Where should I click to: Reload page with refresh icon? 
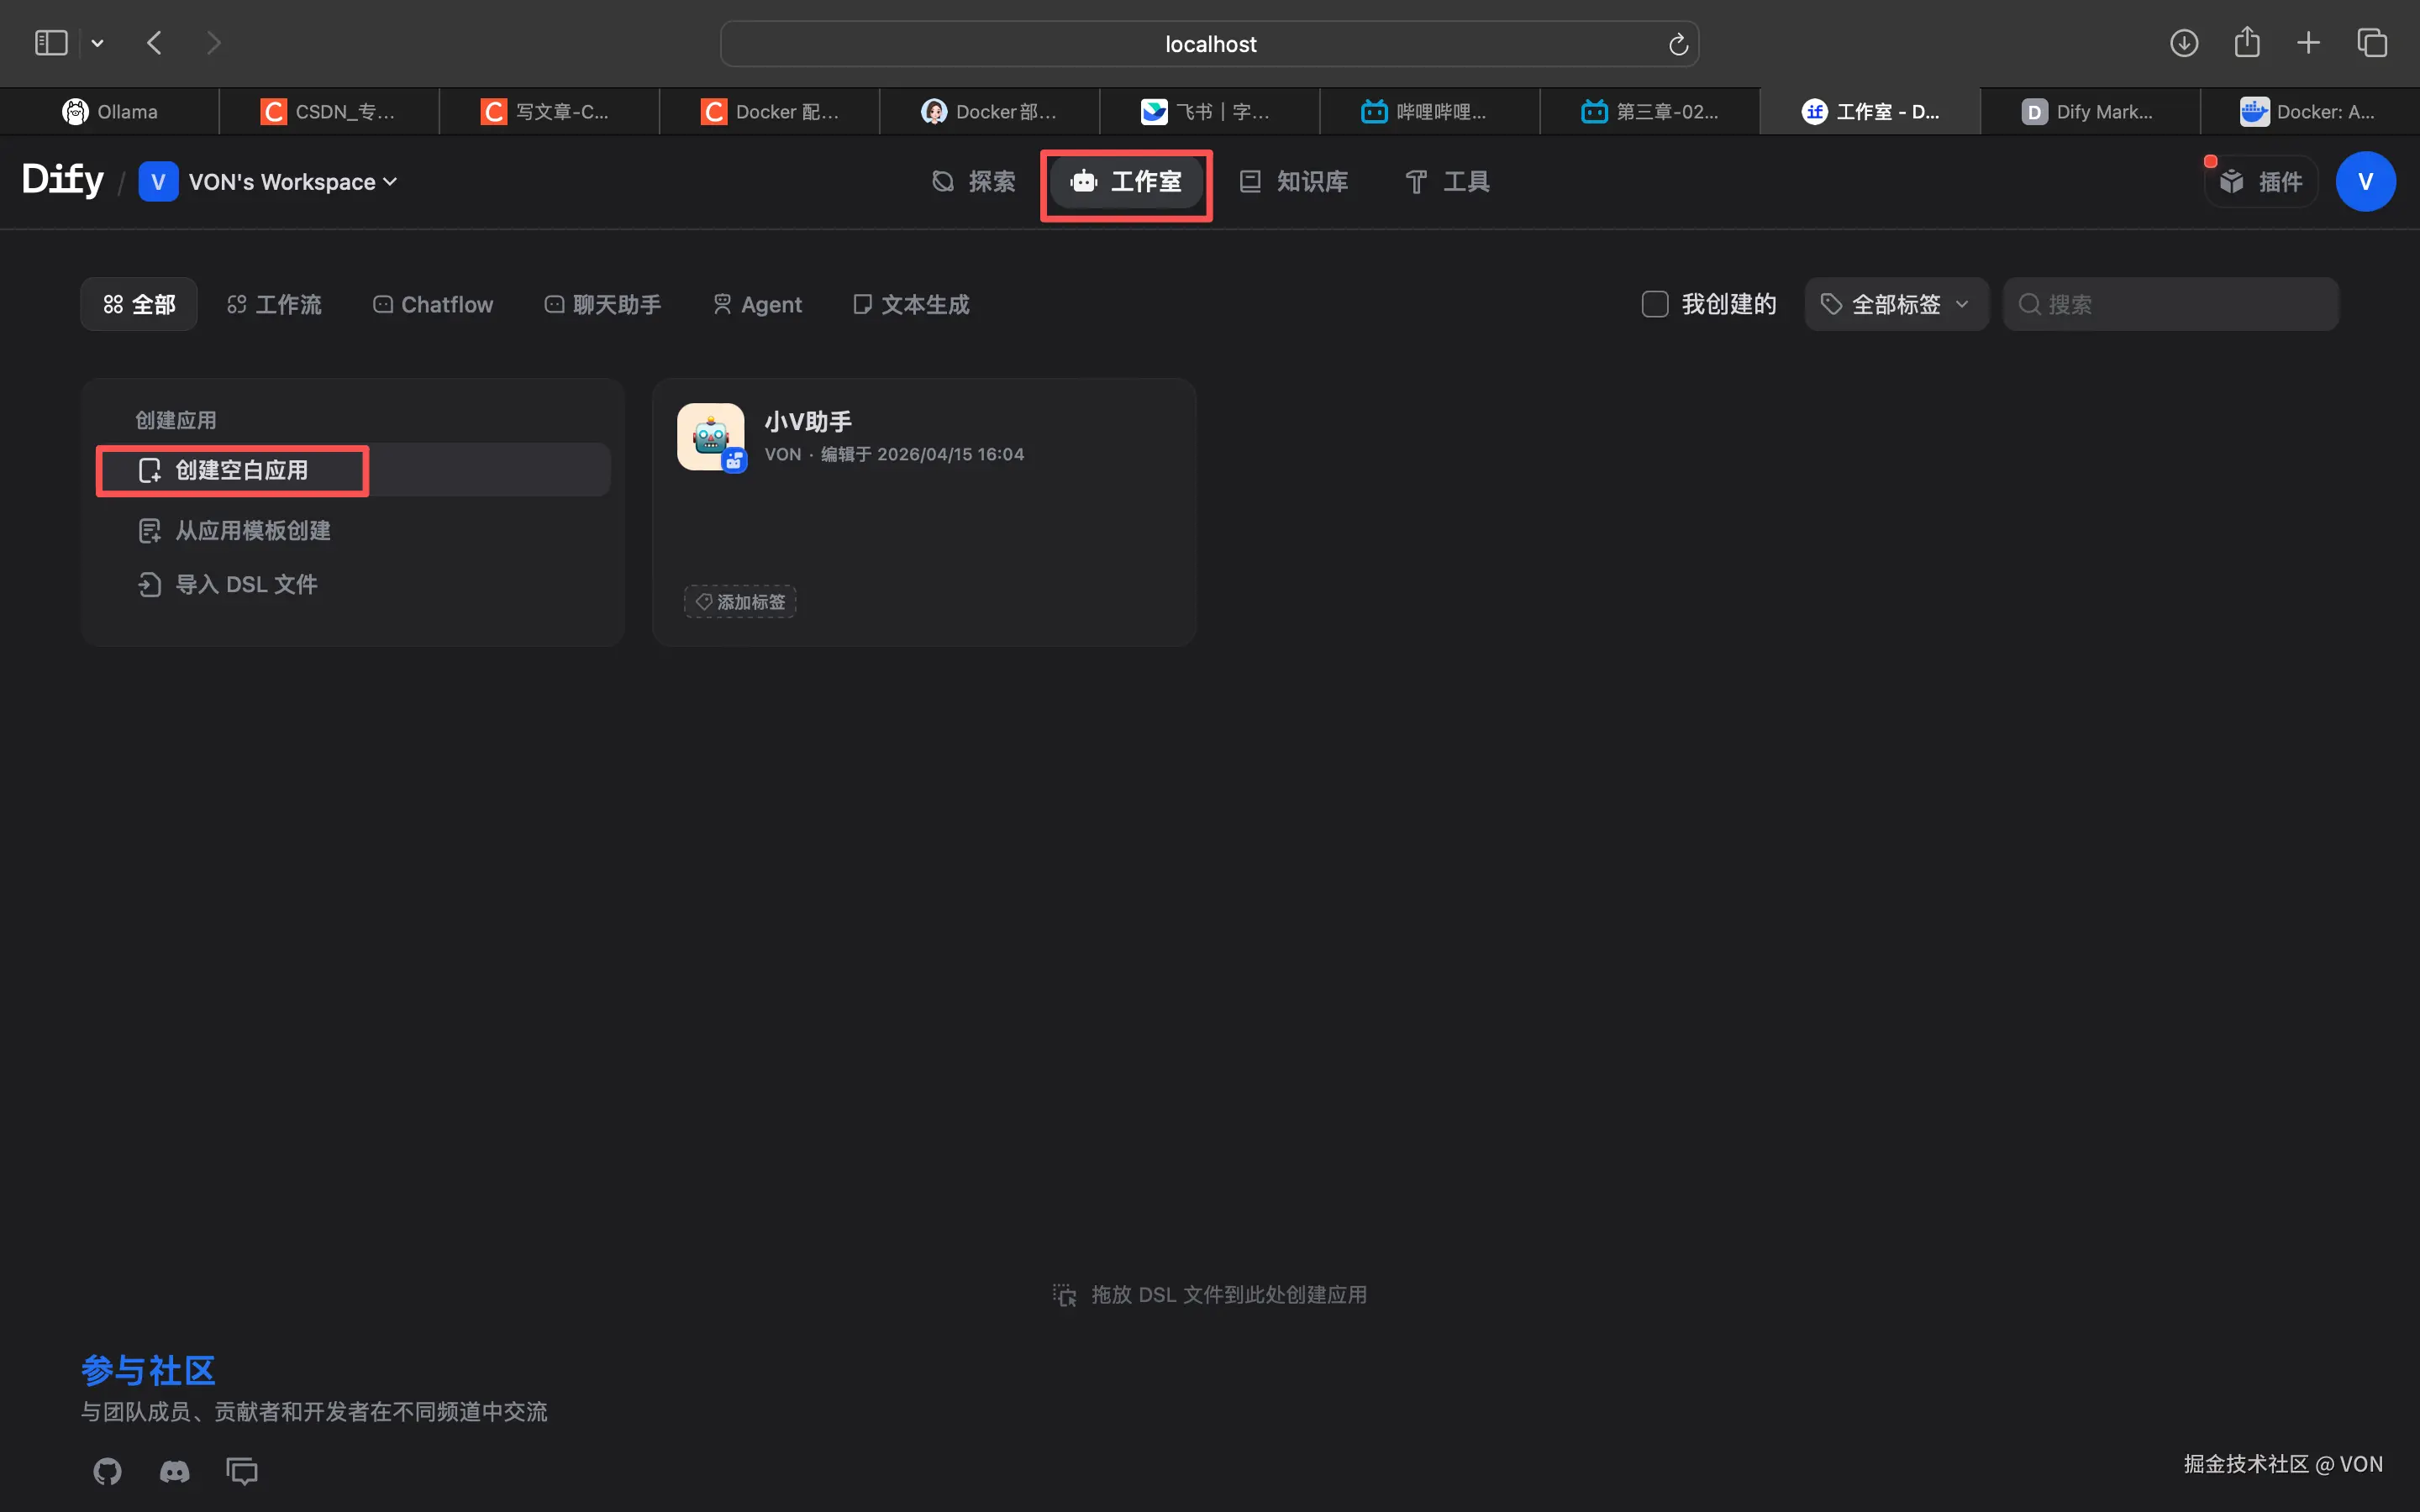(1678, 44)
